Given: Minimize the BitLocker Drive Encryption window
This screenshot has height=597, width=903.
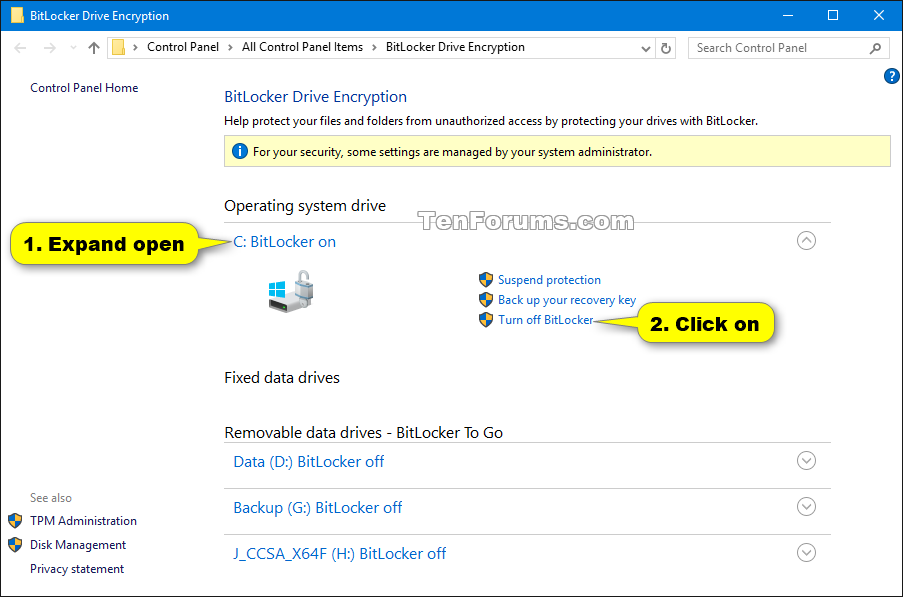Looking at the screenshot, I should (x=788, y=16).
